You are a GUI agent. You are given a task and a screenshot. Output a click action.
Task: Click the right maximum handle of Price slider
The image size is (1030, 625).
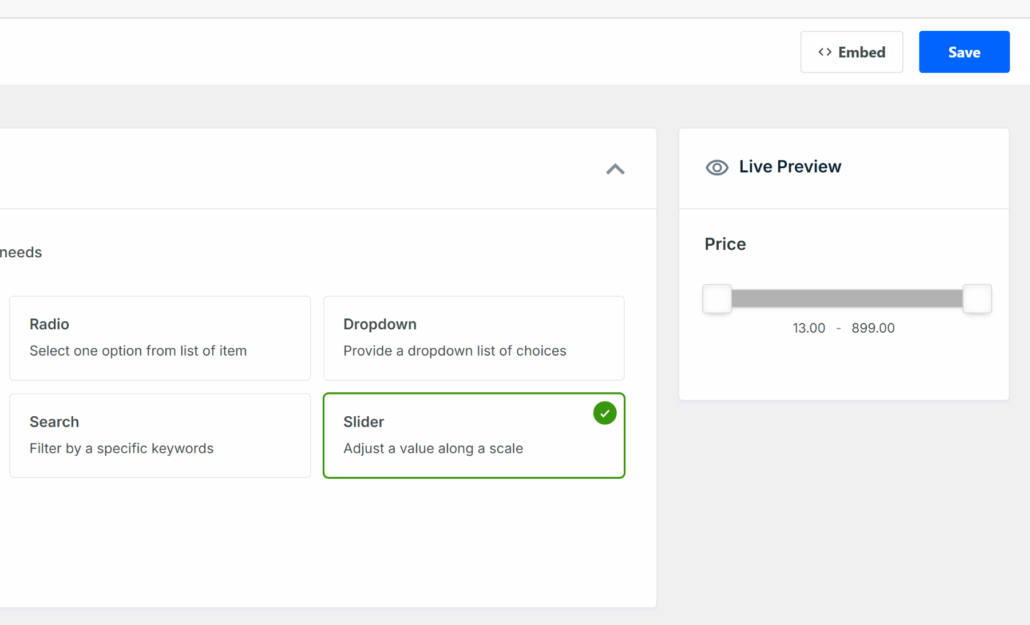(x=977, y=299)
